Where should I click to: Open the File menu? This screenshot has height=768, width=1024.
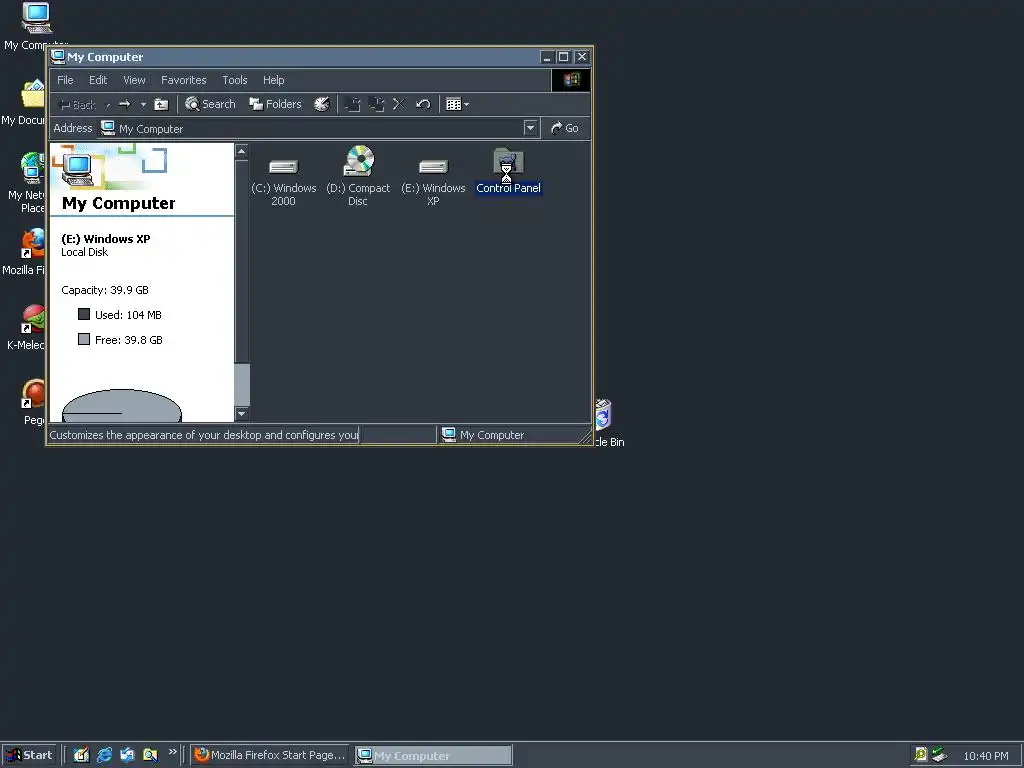65,80
